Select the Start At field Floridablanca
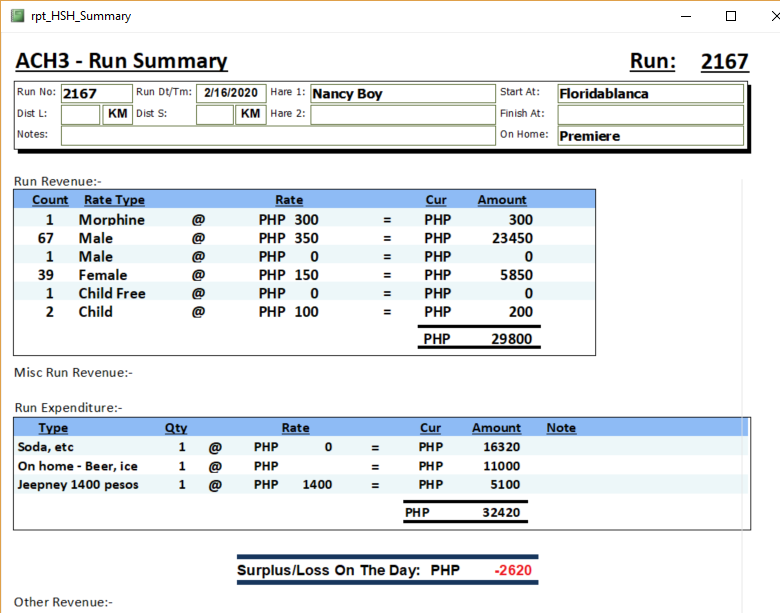Image resolution: width=780 pixels, height=613 pixels. (x=650, y=94)
